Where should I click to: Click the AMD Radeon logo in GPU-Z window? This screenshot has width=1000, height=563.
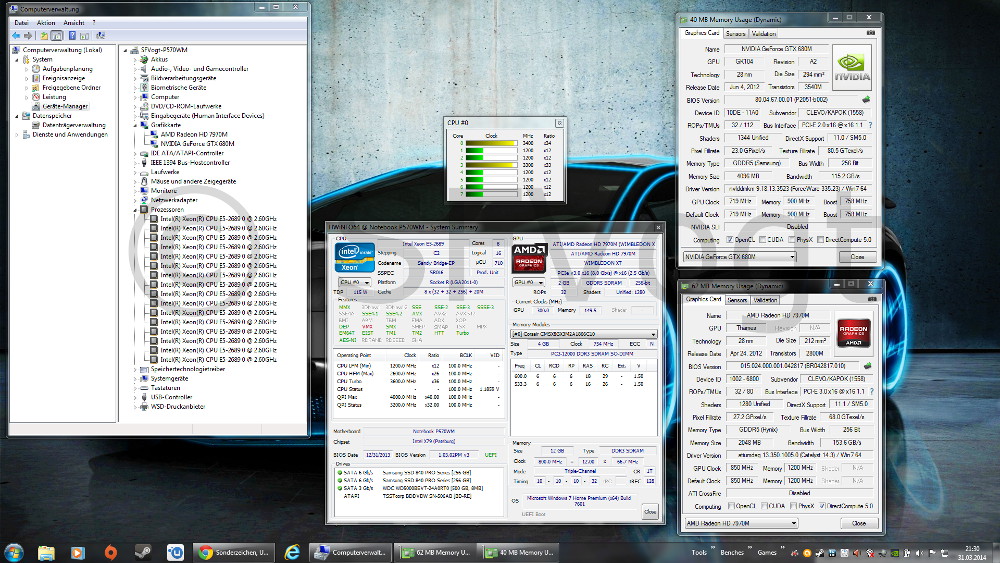[x=853, y=333]
